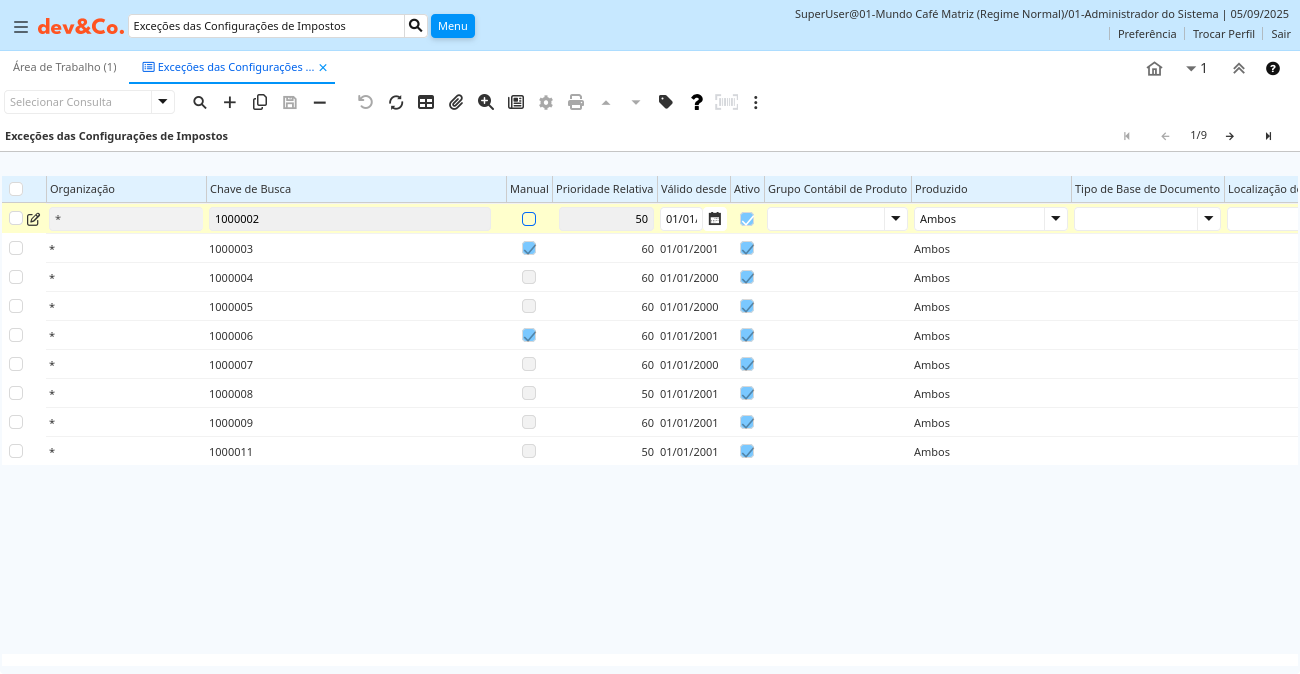Expand the Produzido dropdown showing Ambos
This screenshot has width=1300, height=674.
1055,219
